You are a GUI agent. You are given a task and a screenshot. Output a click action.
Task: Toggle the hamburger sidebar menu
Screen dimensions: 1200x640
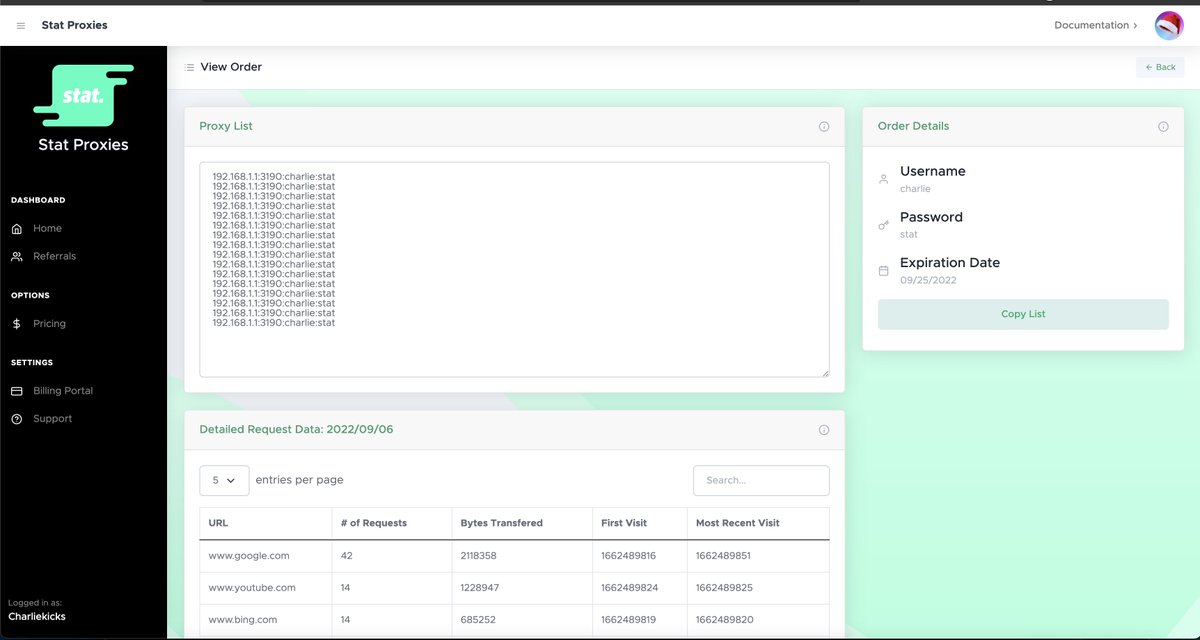tap(21, 25)
